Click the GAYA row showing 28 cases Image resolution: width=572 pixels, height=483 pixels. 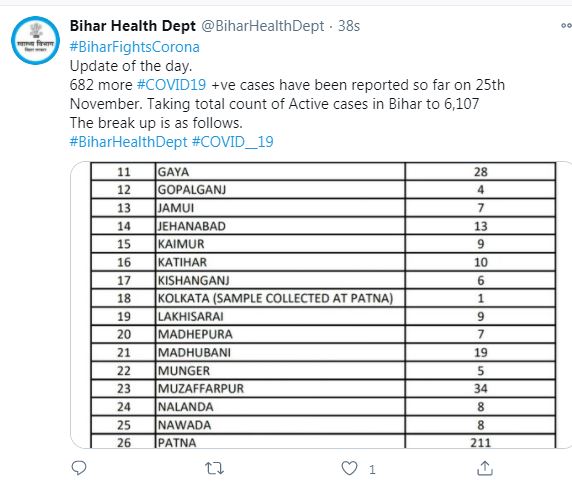(x=323, y=171)
